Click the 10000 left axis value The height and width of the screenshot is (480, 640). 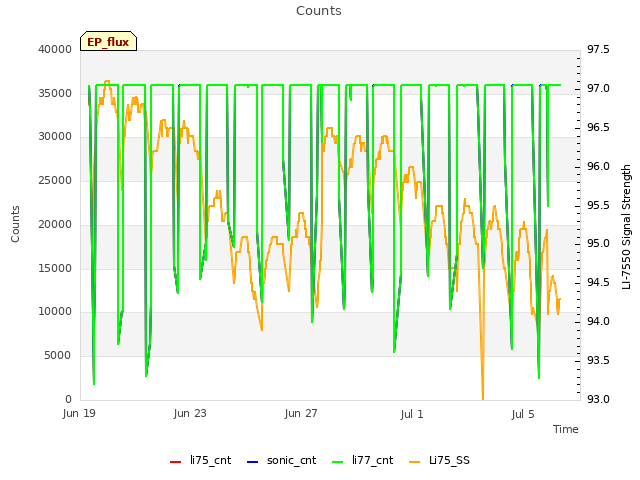click(x=55, y=312)
